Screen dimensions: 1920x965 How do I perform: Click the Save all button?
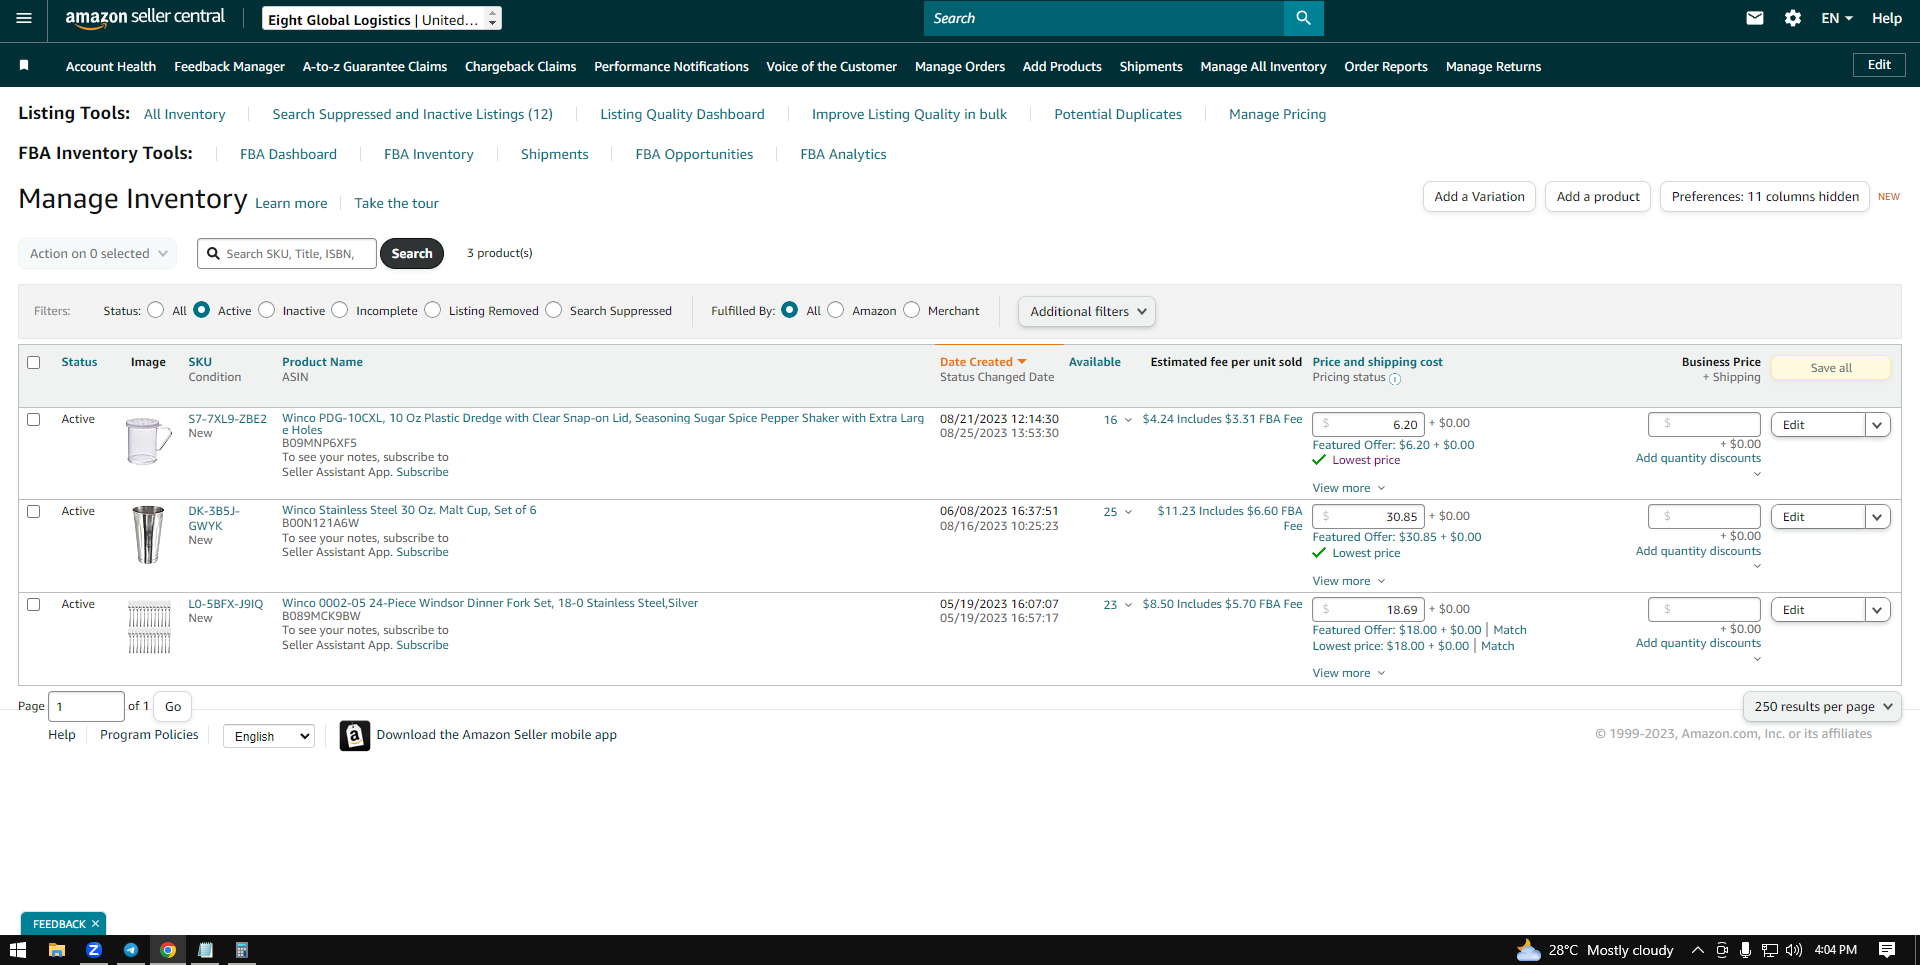tap(1831, 368)
